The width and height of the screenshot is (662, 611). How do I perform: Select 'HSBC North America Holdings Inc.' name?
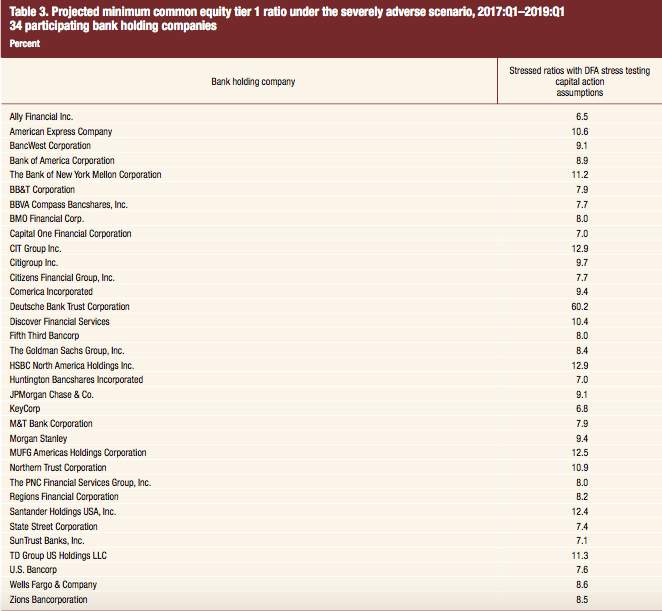coord(71,365)
